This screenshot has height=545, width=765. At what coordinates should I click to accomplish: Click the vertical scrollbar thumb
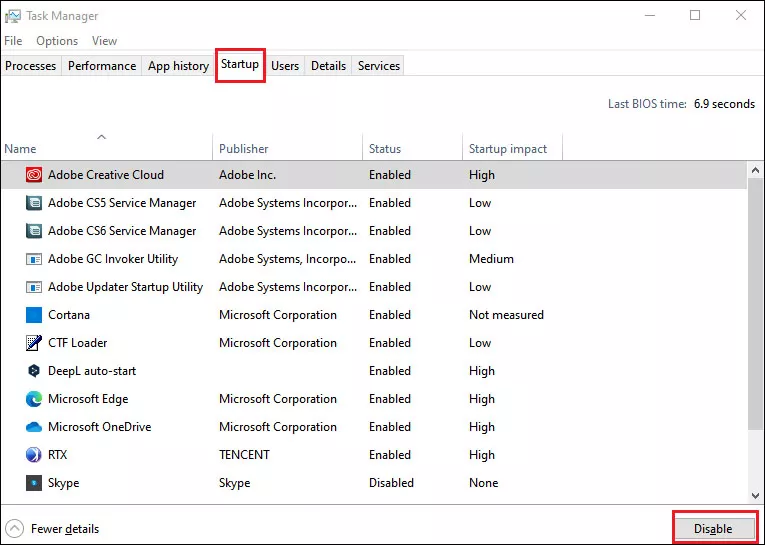755,305
